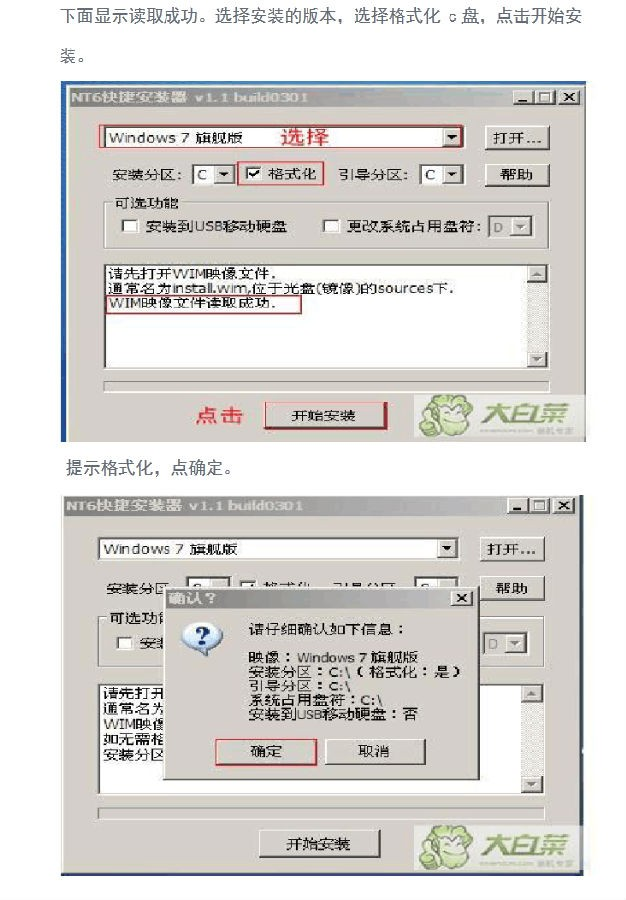Cancel the dialog with 取消 button
This screenshot has height=900, width=626.
(x=375, y=751)
